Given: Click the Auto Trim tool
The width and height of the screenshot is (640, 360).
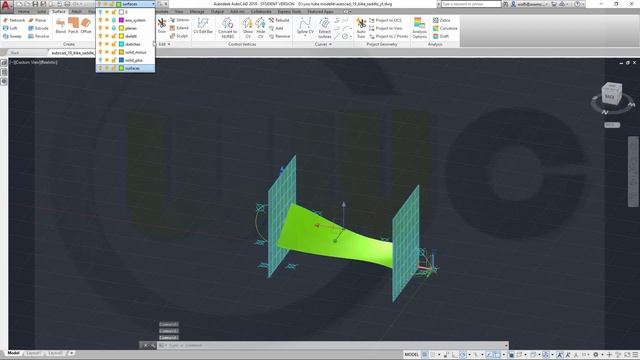Looking at the screenshot, I should (x=361, y=28).
